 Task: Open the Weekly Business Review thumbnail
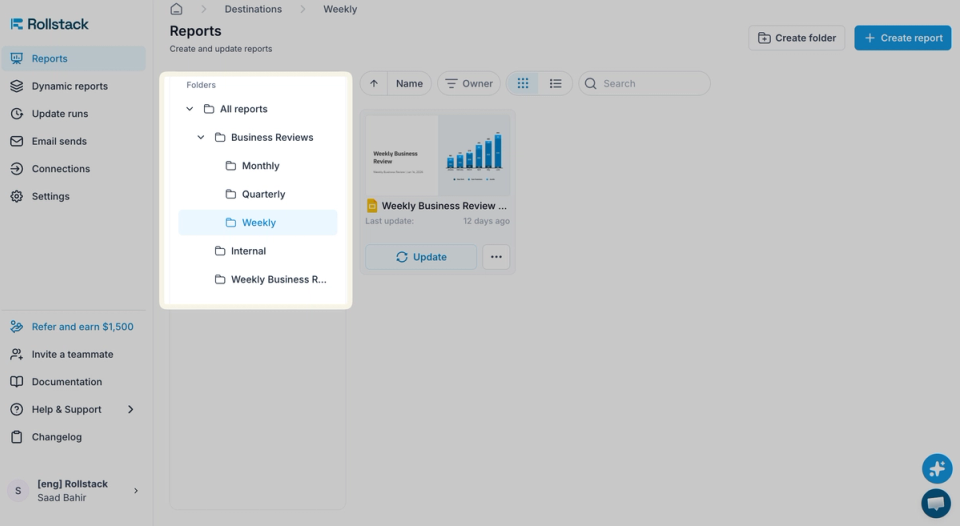pyautogui.click(x=438, y=156)
